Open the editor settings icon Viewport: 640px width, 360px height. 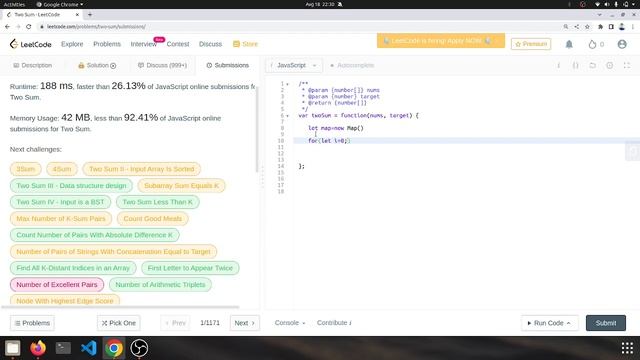609,65
